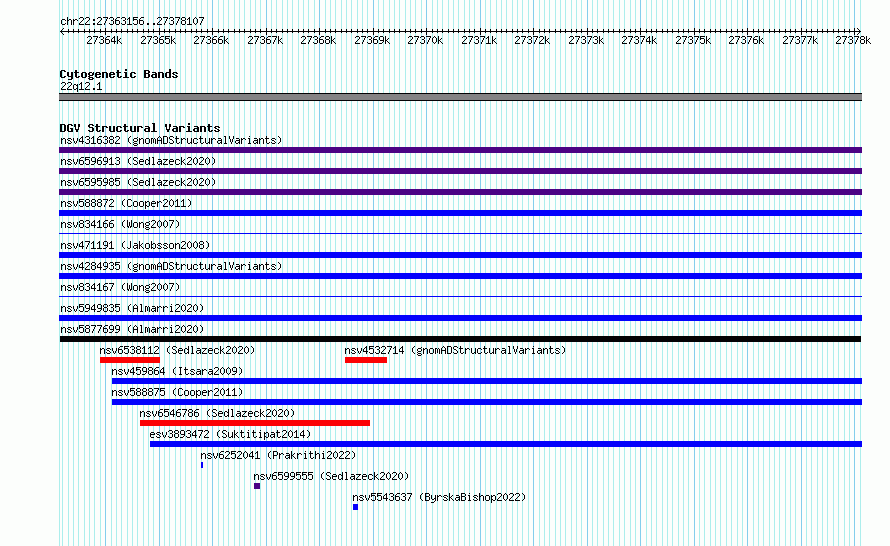Screen dimensions: 890x546
Task: Select the thin nsv834166 blue line
Action: click(460, 233)
